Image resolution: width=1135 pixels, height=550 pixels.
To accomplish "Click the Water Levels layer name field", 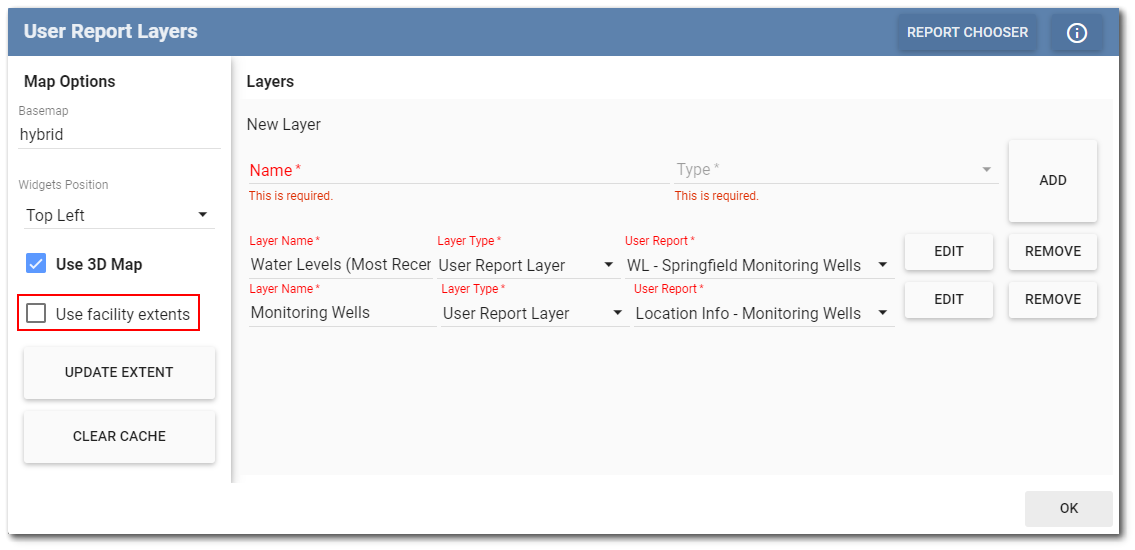I will [340, 266].
